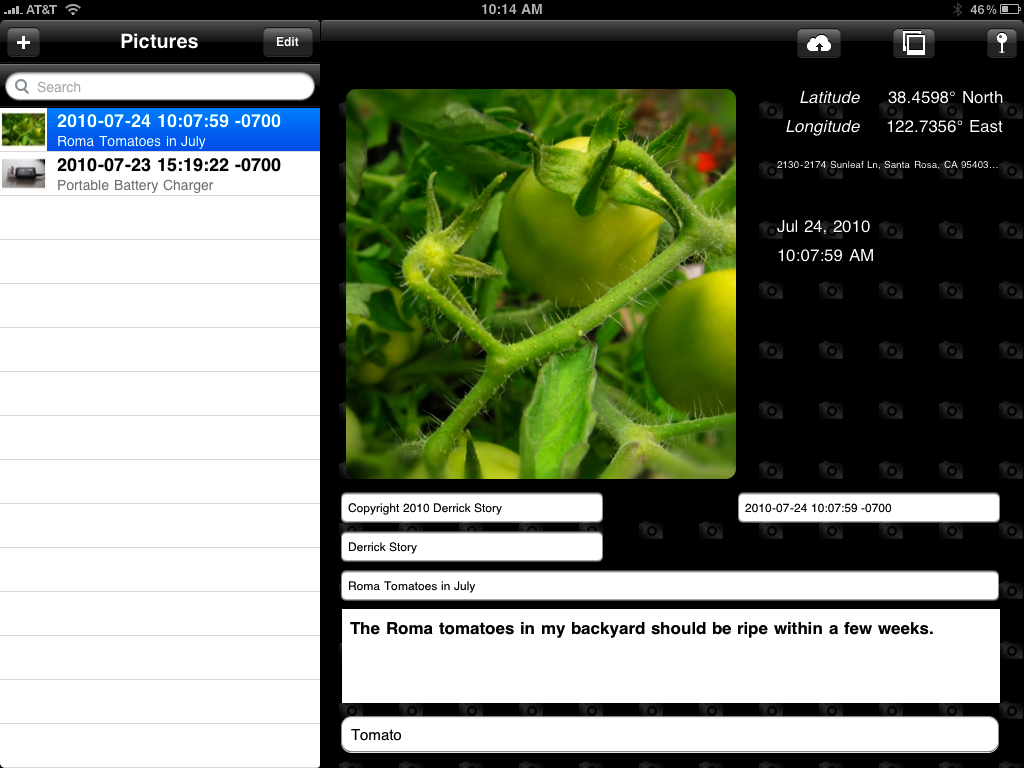Edit the Derrick Story author field
1024x768 pixels.
471,547
